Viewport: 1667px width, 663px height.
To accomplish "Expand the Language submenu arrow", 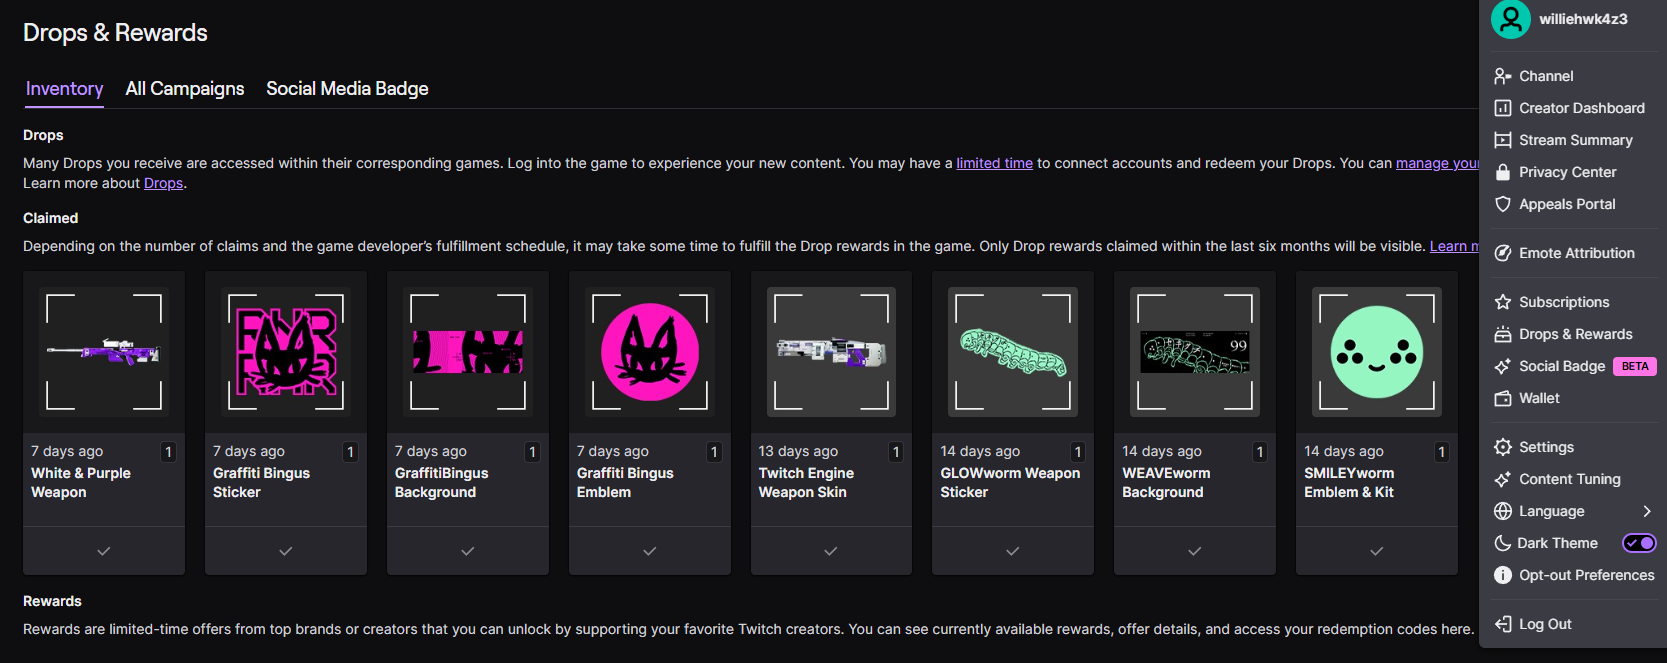I will coord(1646,511).
